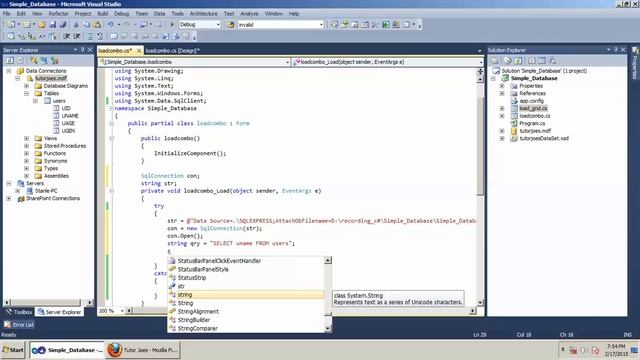Select the UNAME column in Server Explorer
Screen dimensions: 640x360
click(x=70, y=116)
